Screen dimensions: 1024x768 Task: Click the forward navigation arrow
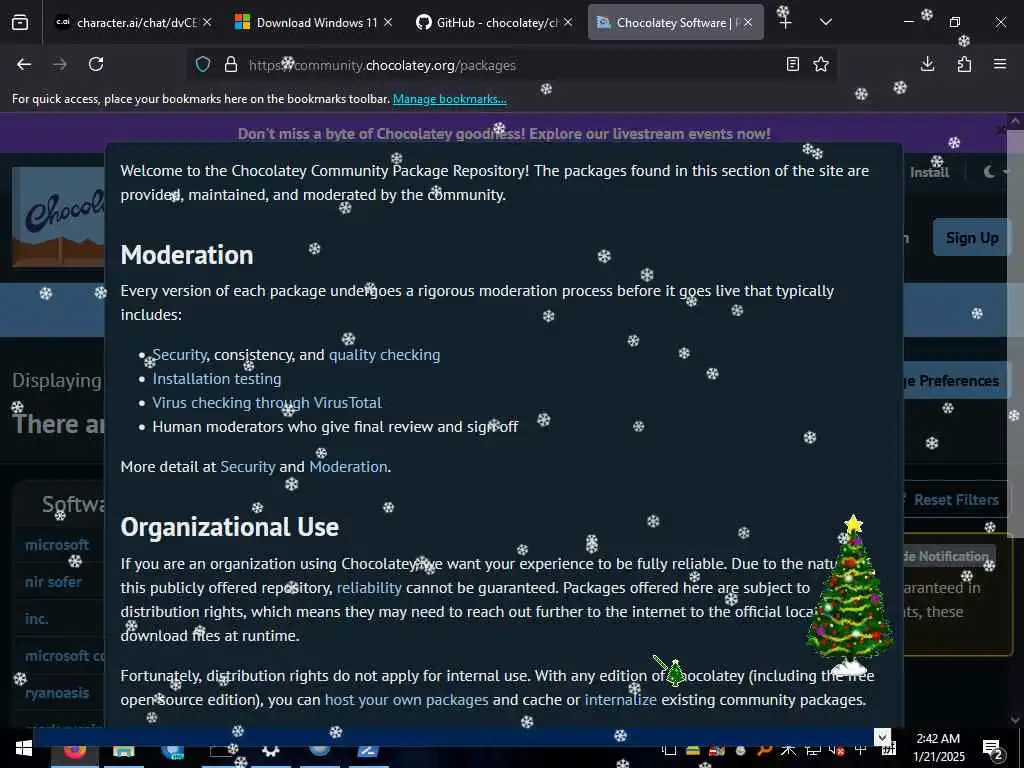[60, 64]
